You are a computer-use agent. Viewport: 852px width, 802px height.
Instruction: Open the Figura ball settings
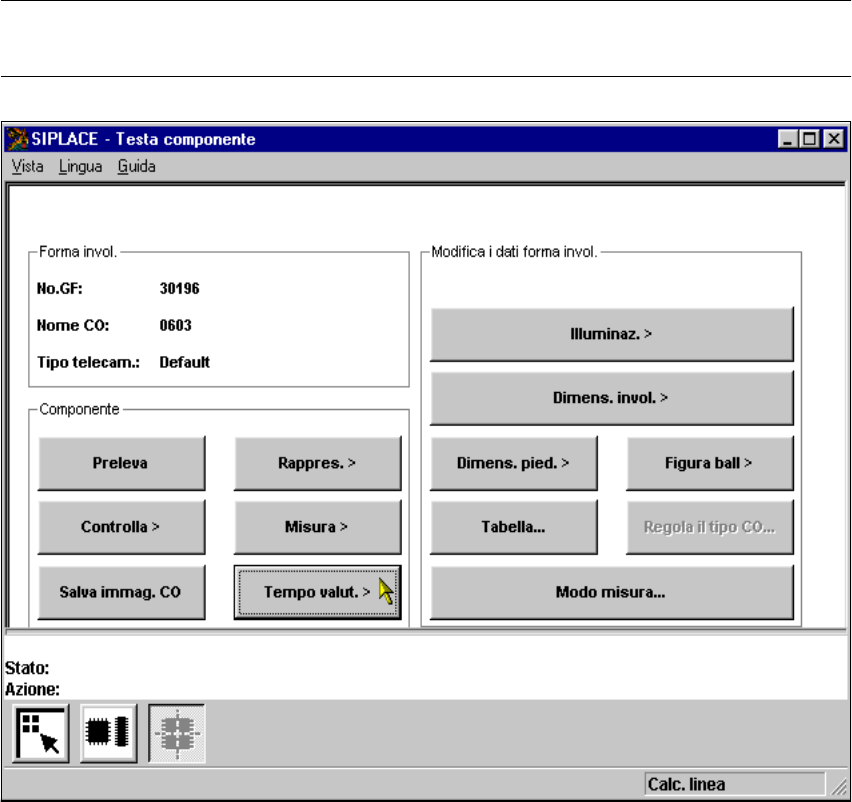click(x=709, y=463)
